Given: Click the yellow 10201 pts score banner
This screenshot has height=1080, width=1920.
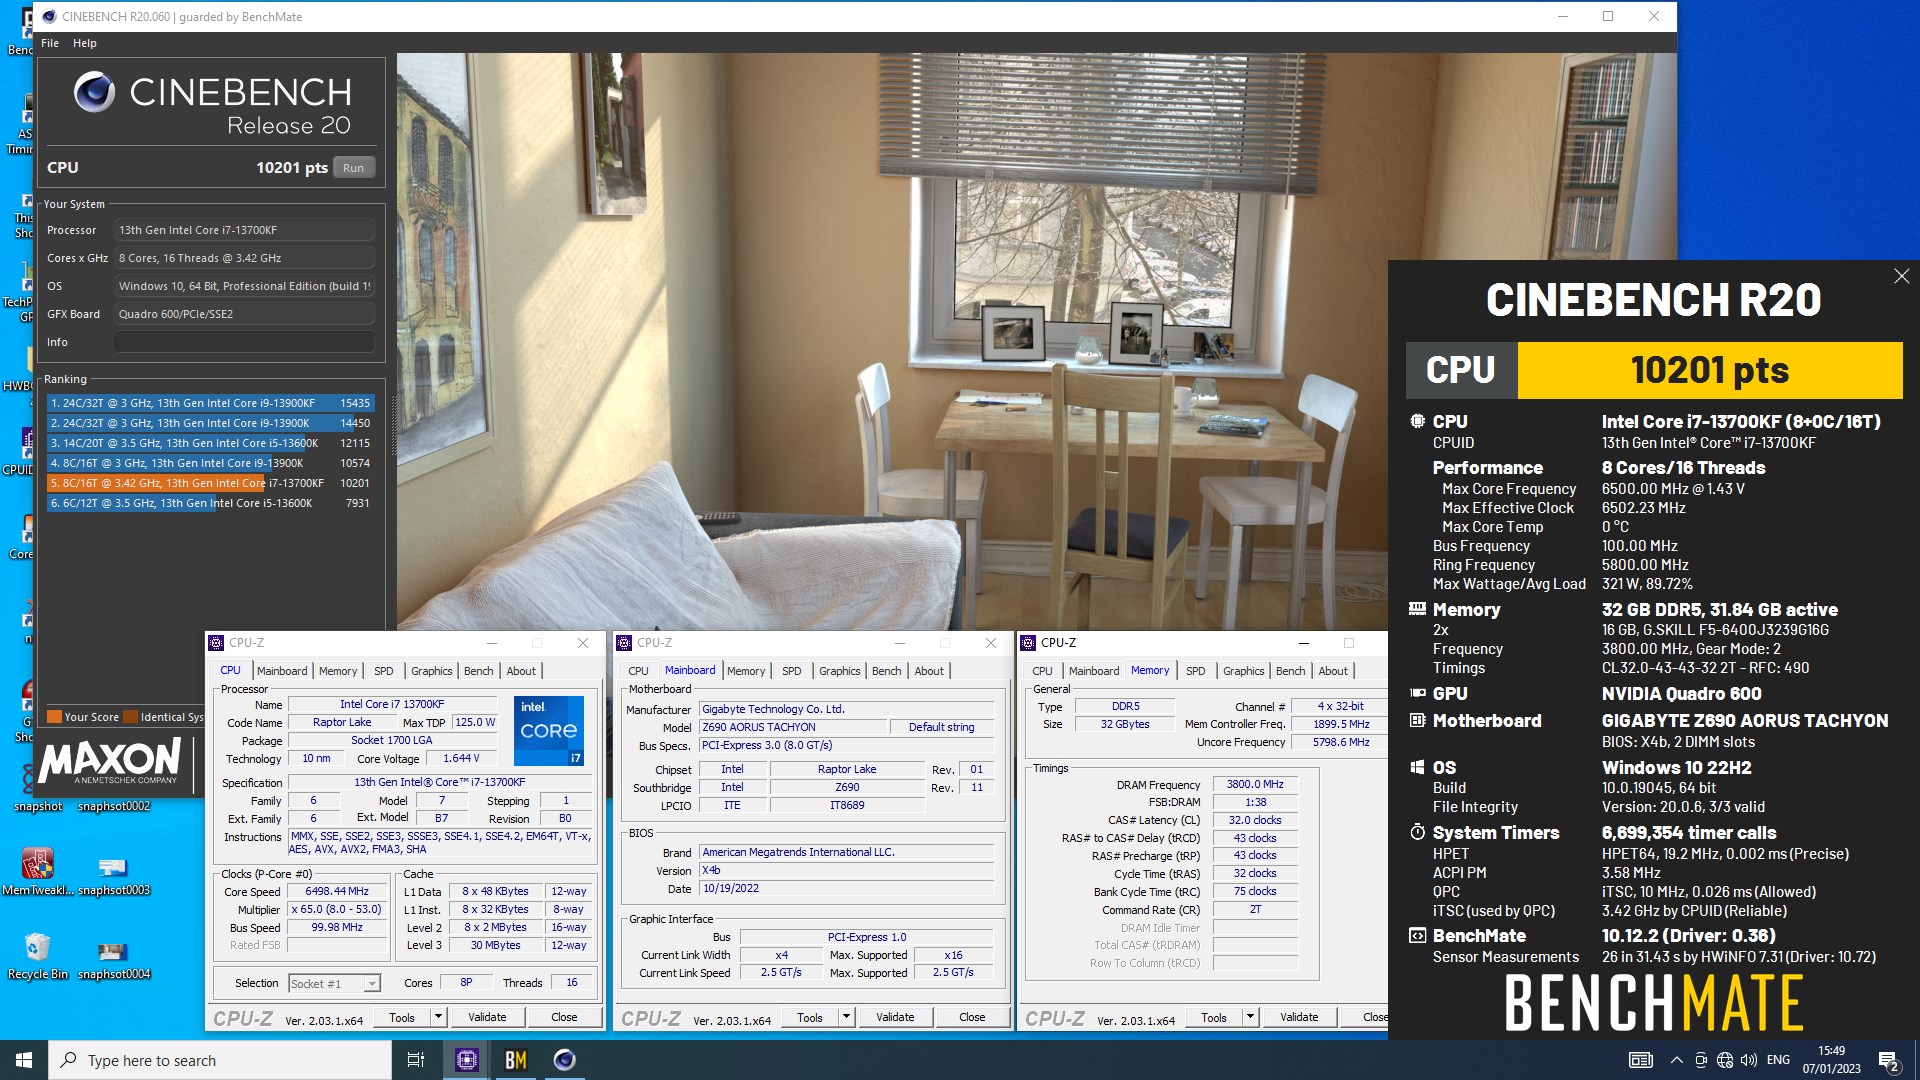Looking at the screenshot, I should pos(1710,370).
